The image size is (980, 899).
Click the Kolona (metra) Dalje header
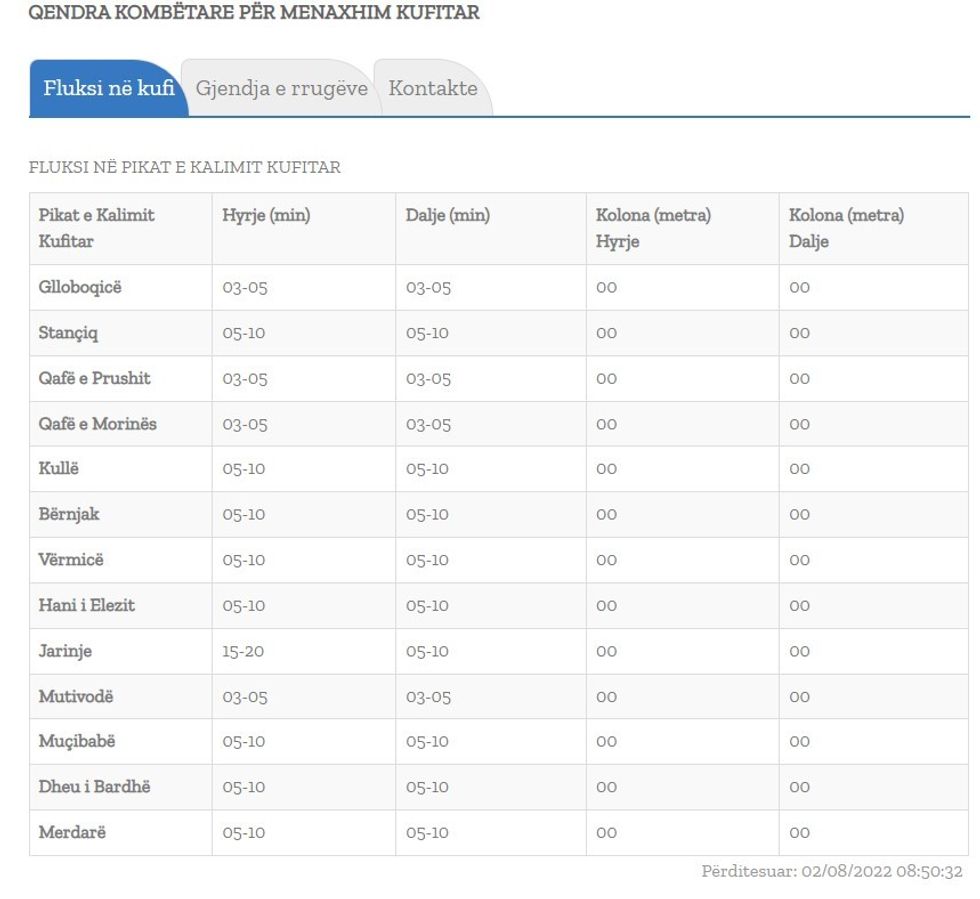pos(846,228)
